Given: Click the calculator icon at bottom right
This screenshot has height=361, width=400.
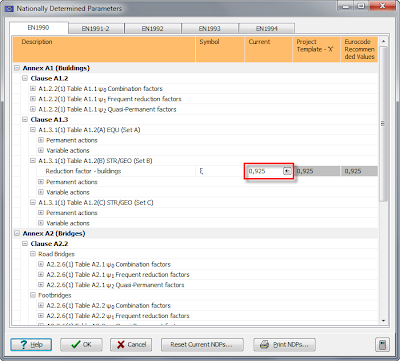Looking at the screenshot, I should (382, 345).
